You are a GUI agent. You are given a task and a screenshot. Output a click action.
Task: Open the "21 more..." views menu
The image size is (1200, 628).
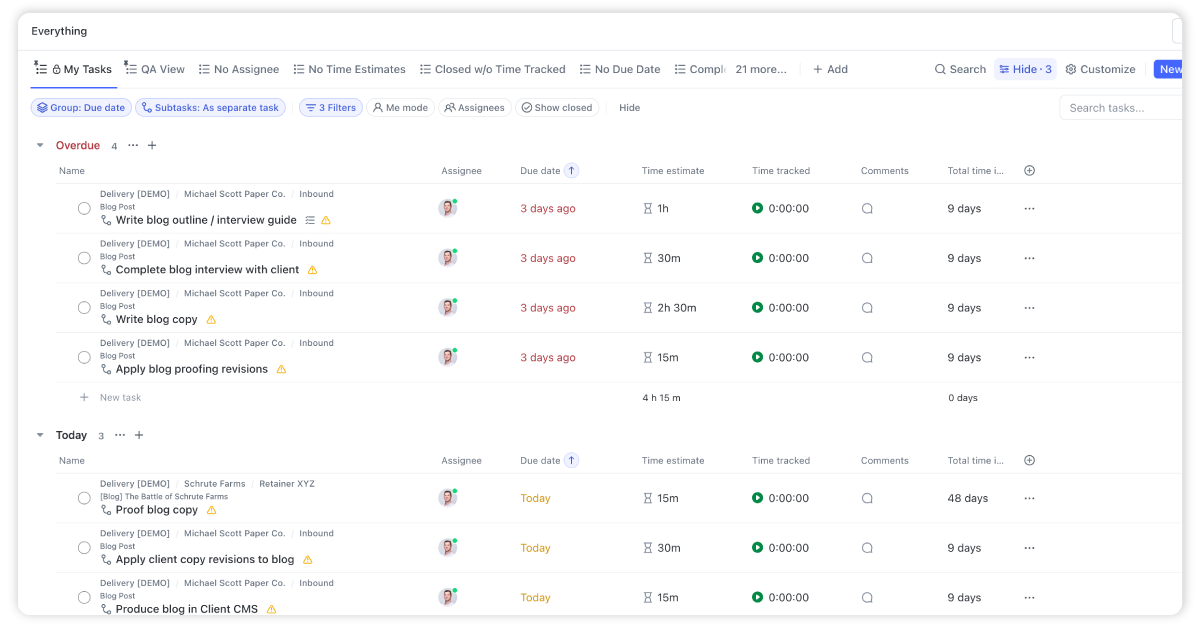point(762,69)
